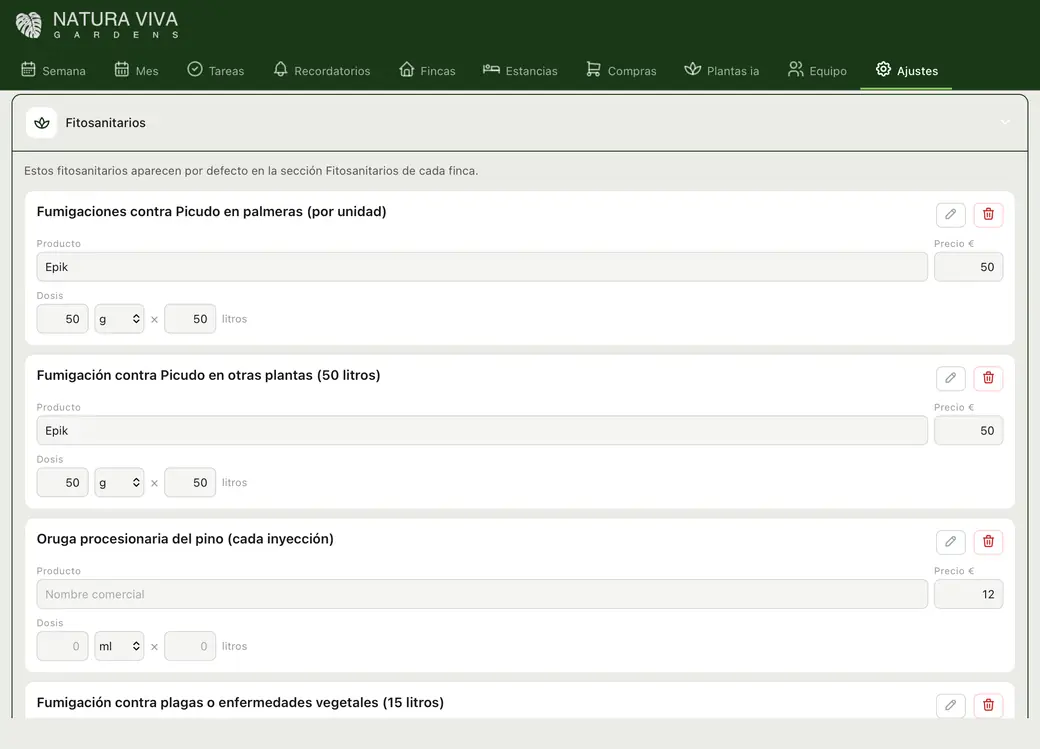Delete Fumigación contra plagas o enfermedades entry
Image resolution: width=1040 pixels, height=749 pixels.
[x=988, y=705]
